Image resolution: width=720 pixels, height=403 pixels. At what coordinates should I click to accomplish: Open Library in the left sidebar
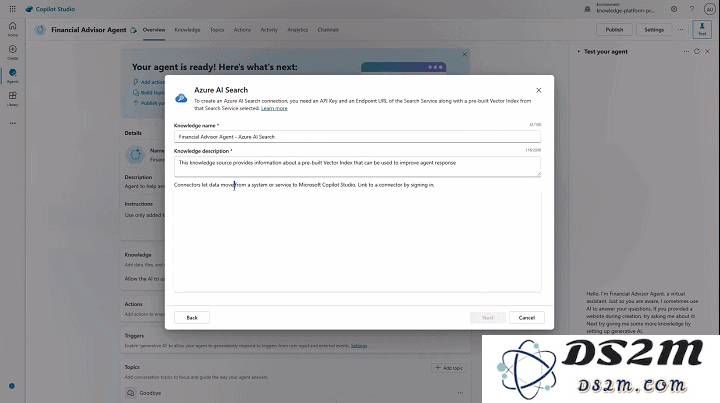click(12, 99)
